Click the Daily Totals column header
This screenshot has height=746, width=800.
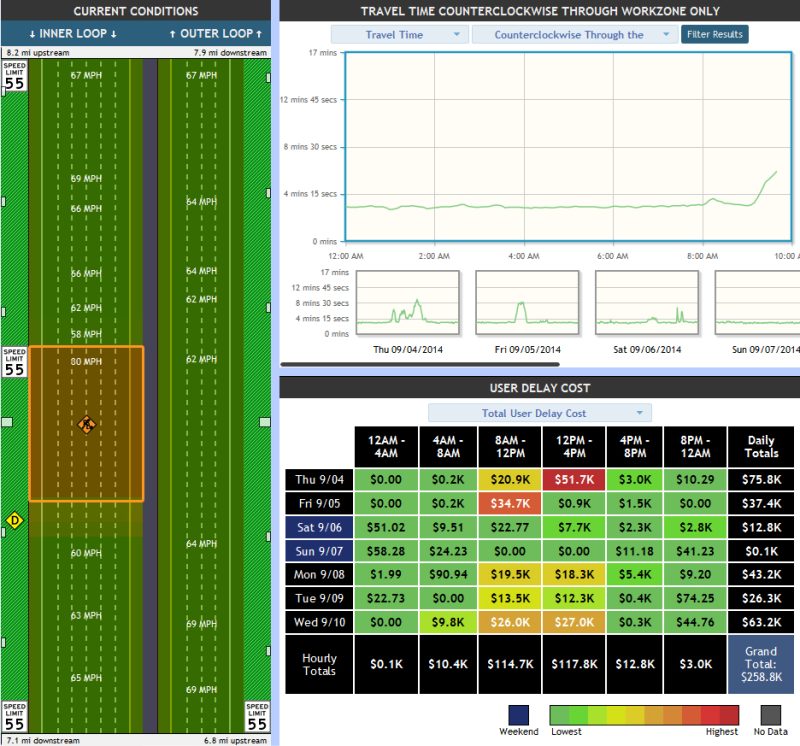762,447
